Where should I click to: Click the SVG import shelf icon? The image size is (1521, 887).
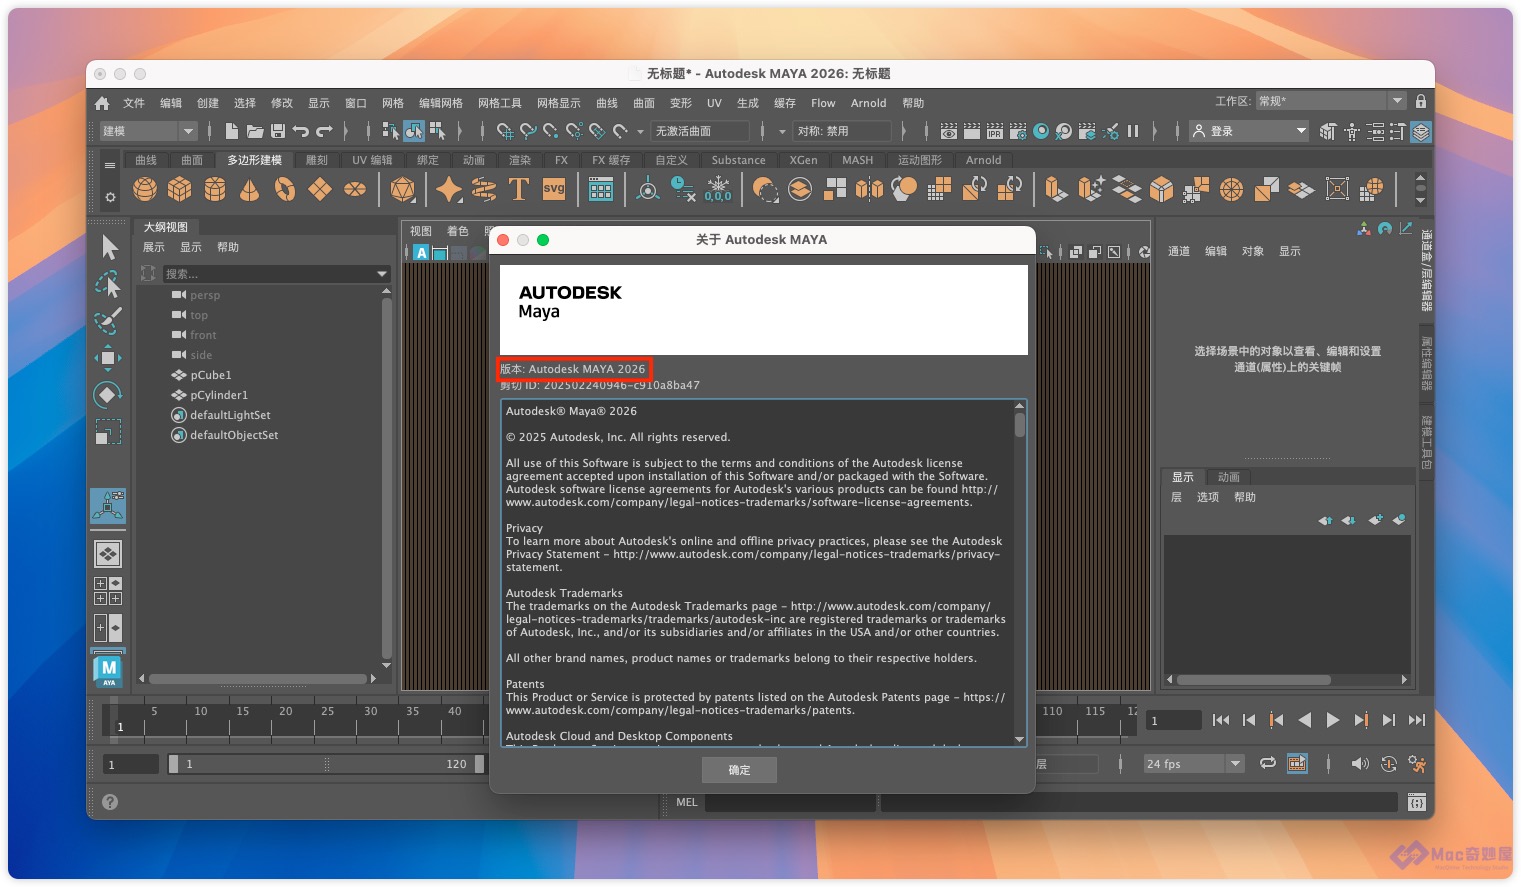[554, 189]
